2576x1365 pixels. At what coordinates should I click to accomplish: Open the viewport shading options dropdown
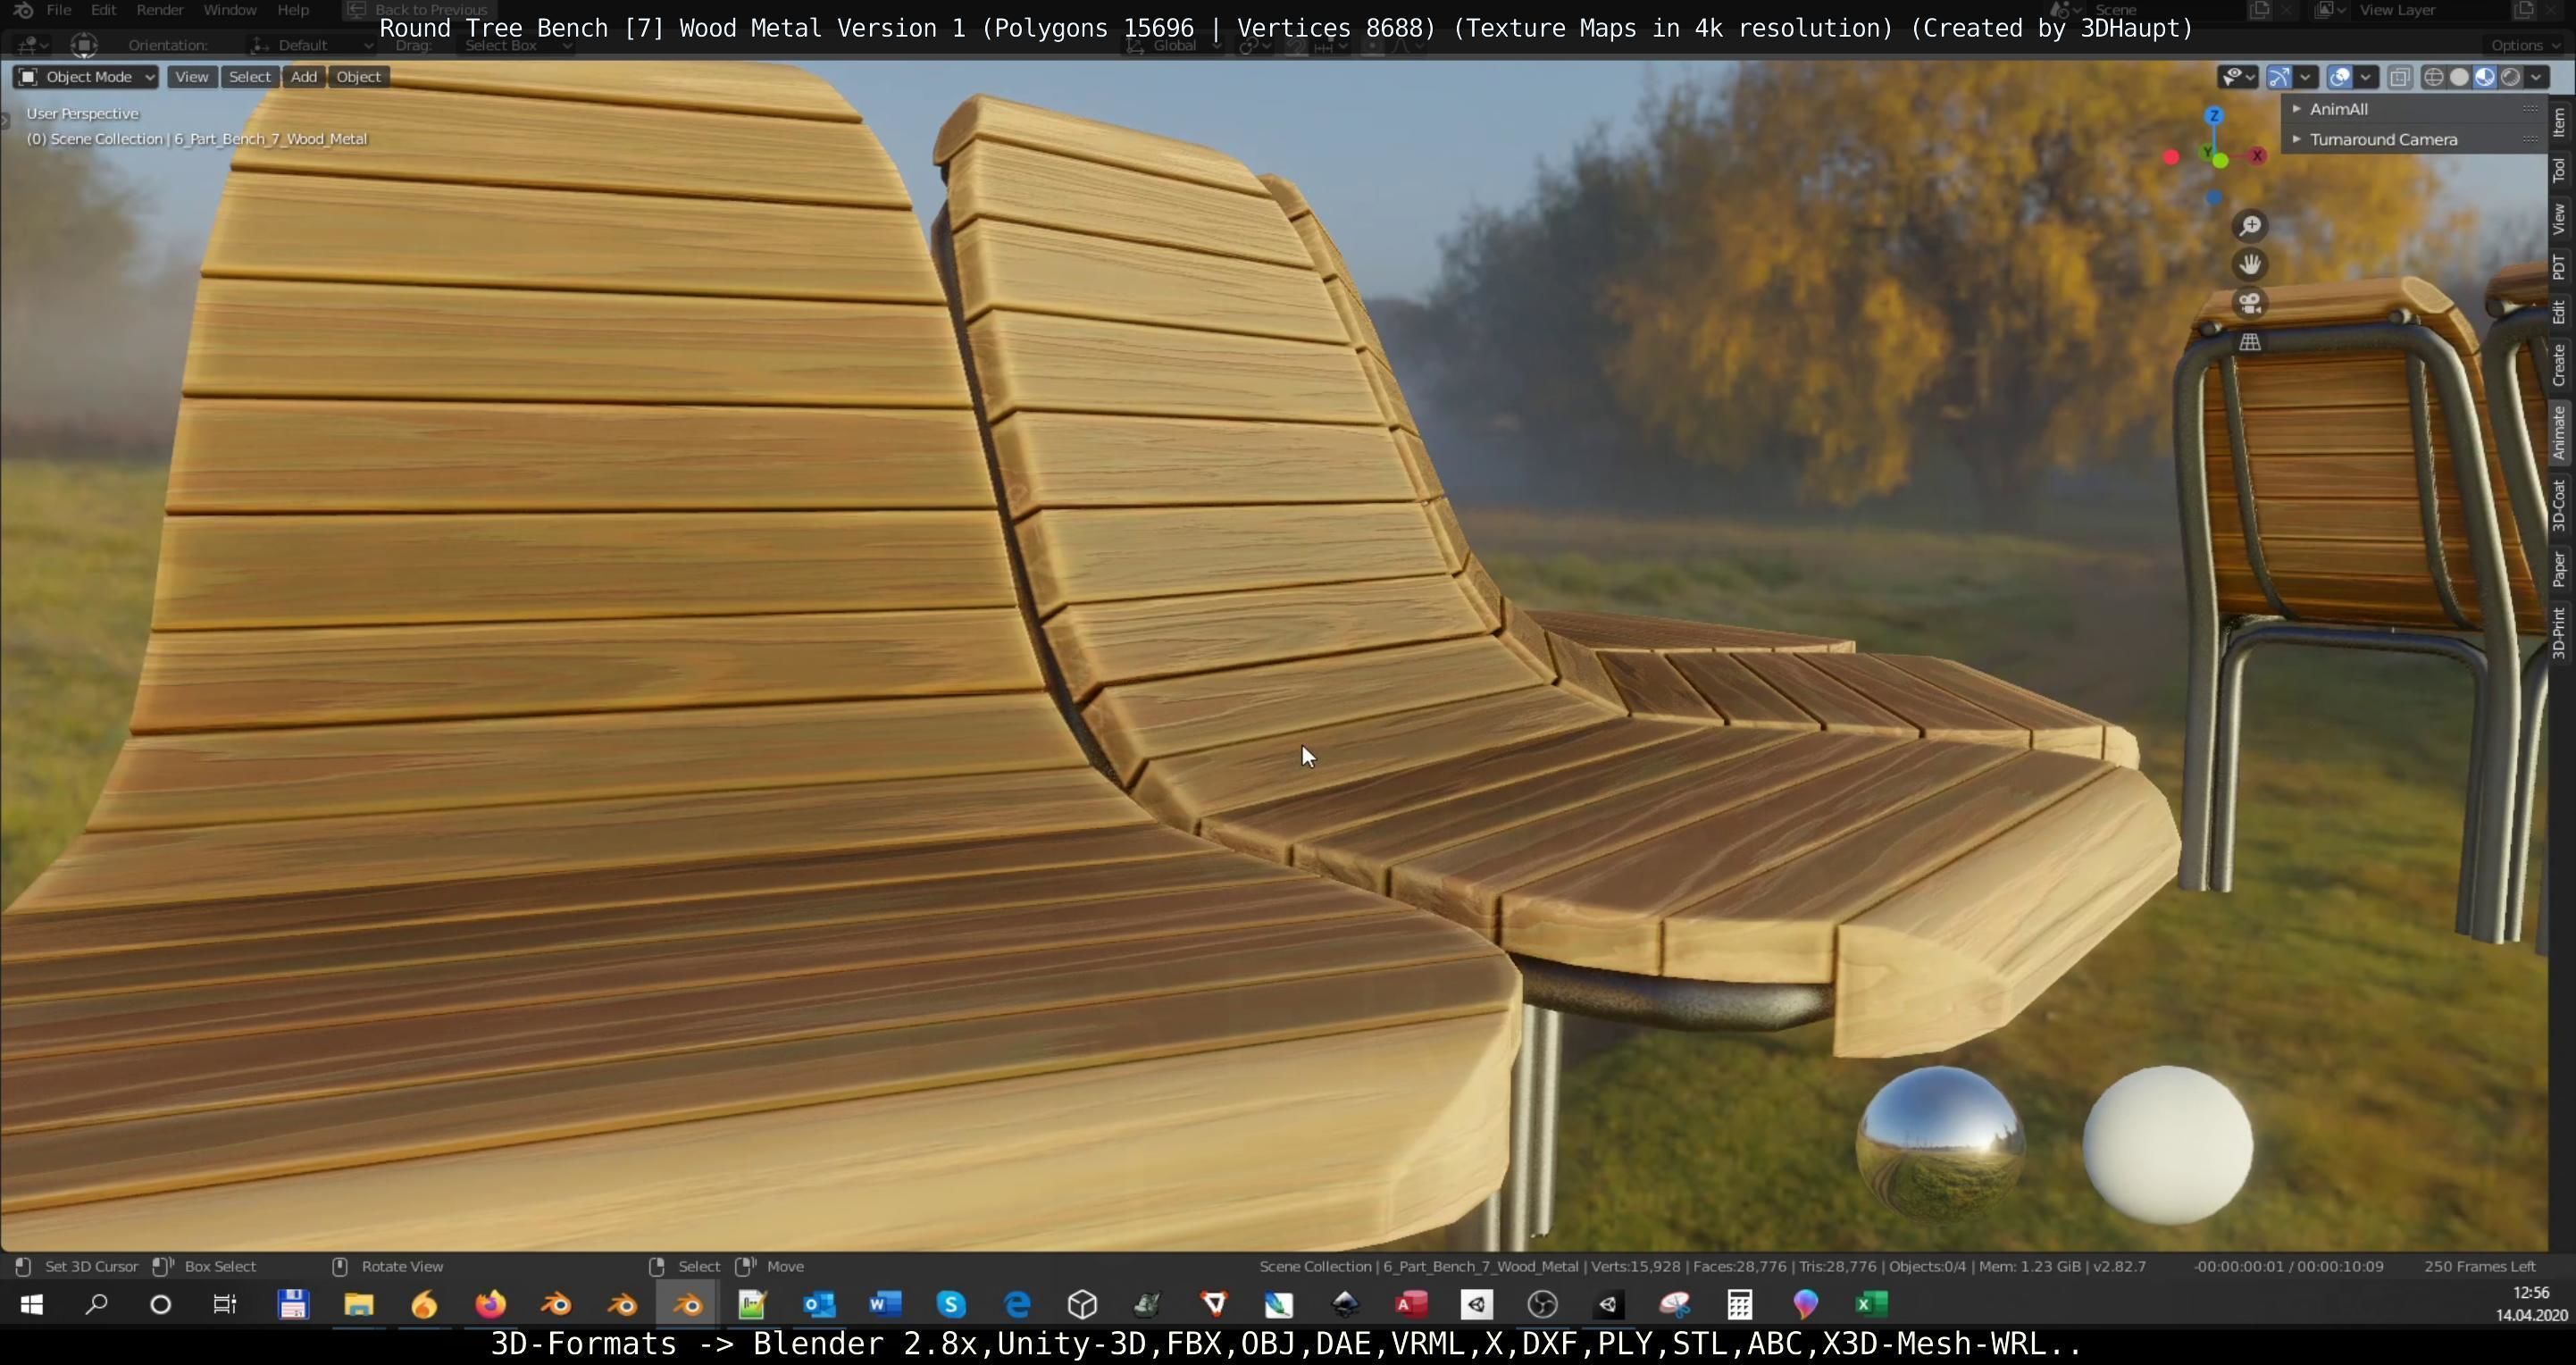tap(2536, 77)
